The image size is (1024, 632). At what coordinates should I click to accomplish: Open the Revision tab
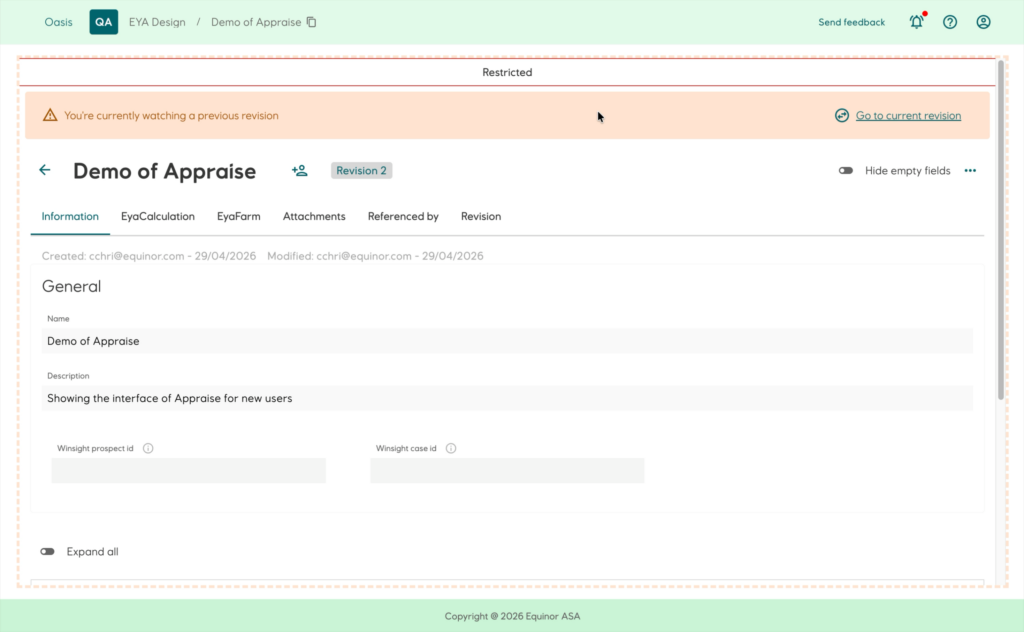pos(481,216)
